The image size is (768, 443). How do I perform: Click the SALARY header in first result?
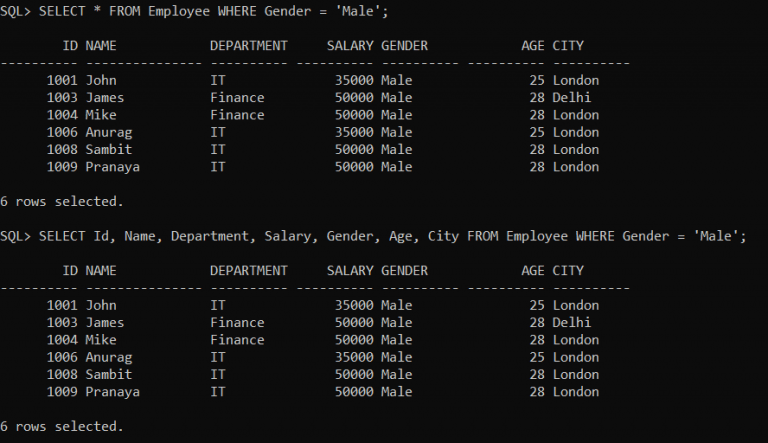point(350,46)
